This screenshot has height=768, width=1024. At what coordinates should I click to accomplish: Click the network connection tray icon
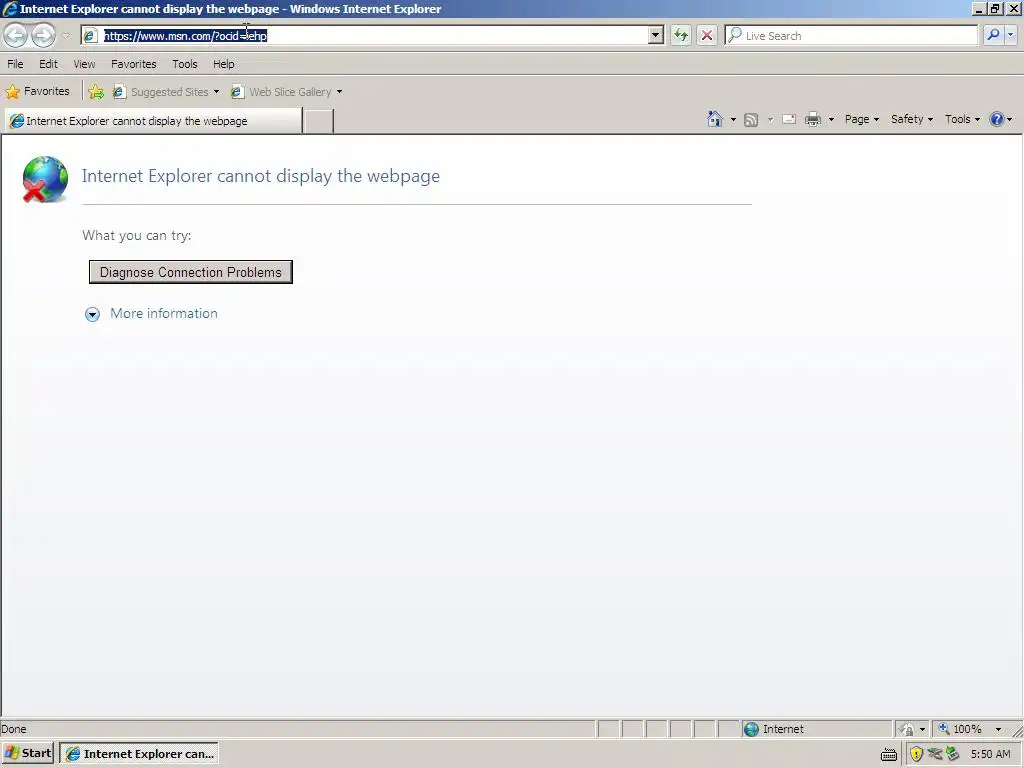click(935, 754)
